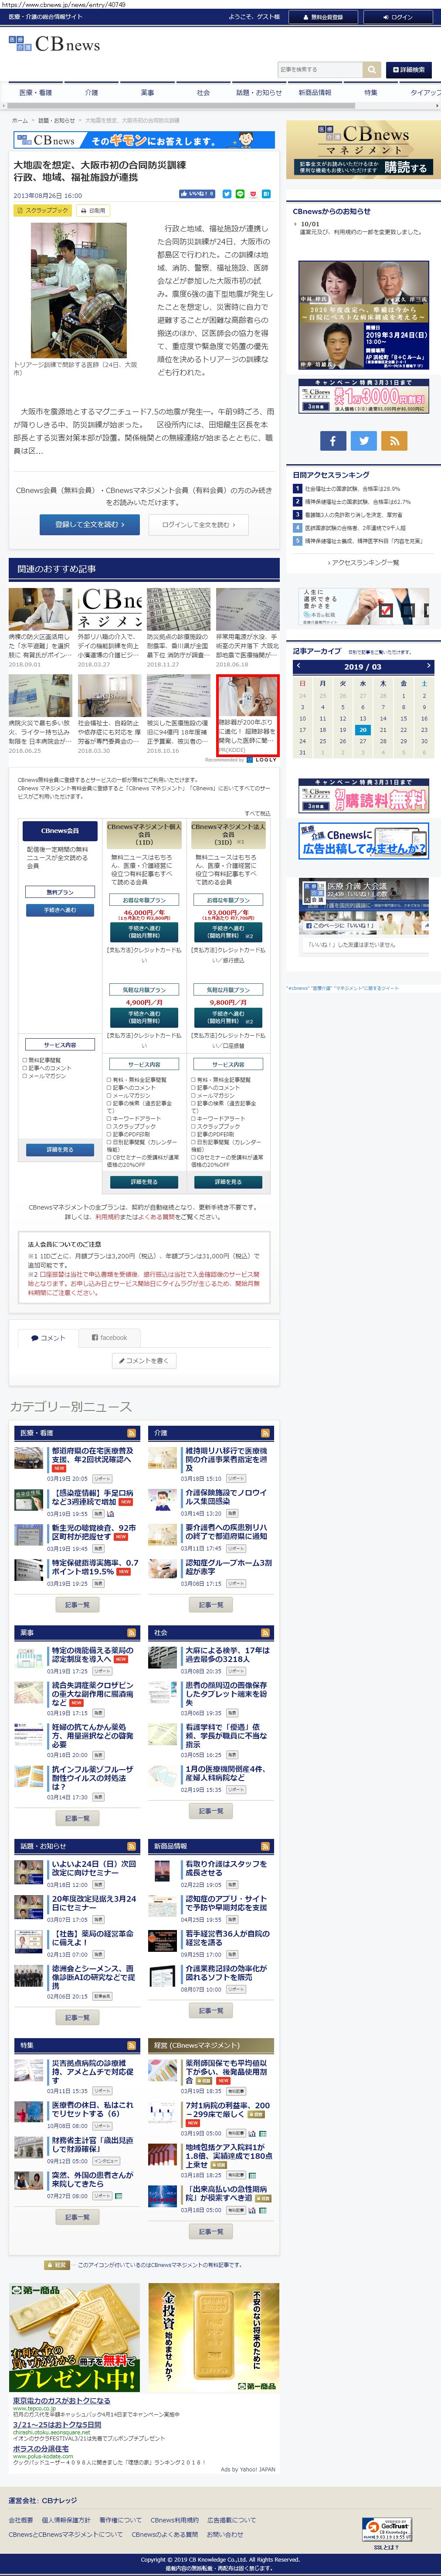Open 医療・看護 navigation menu
Screen dimensions: 441x2576
(36, 92)
